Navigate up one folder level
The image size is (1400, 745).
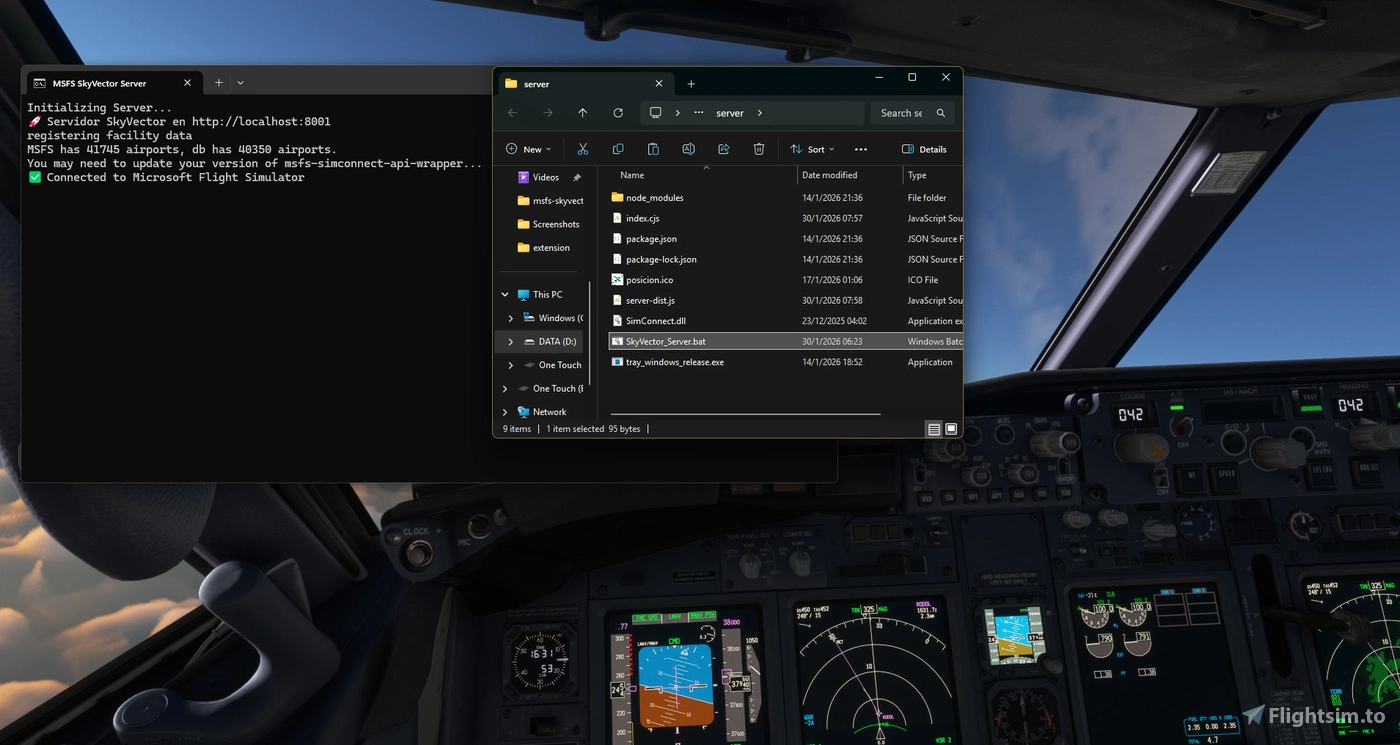(x=583, y=112)
